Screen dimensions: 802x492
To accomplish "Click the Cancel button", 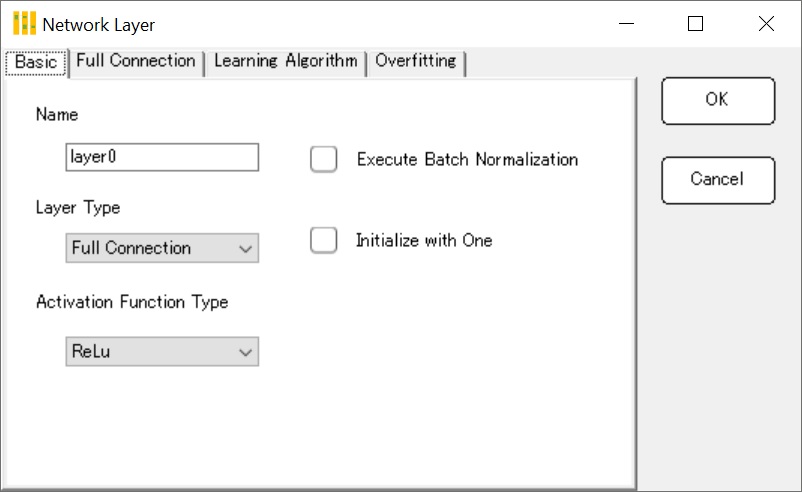I will pos(718,180).
